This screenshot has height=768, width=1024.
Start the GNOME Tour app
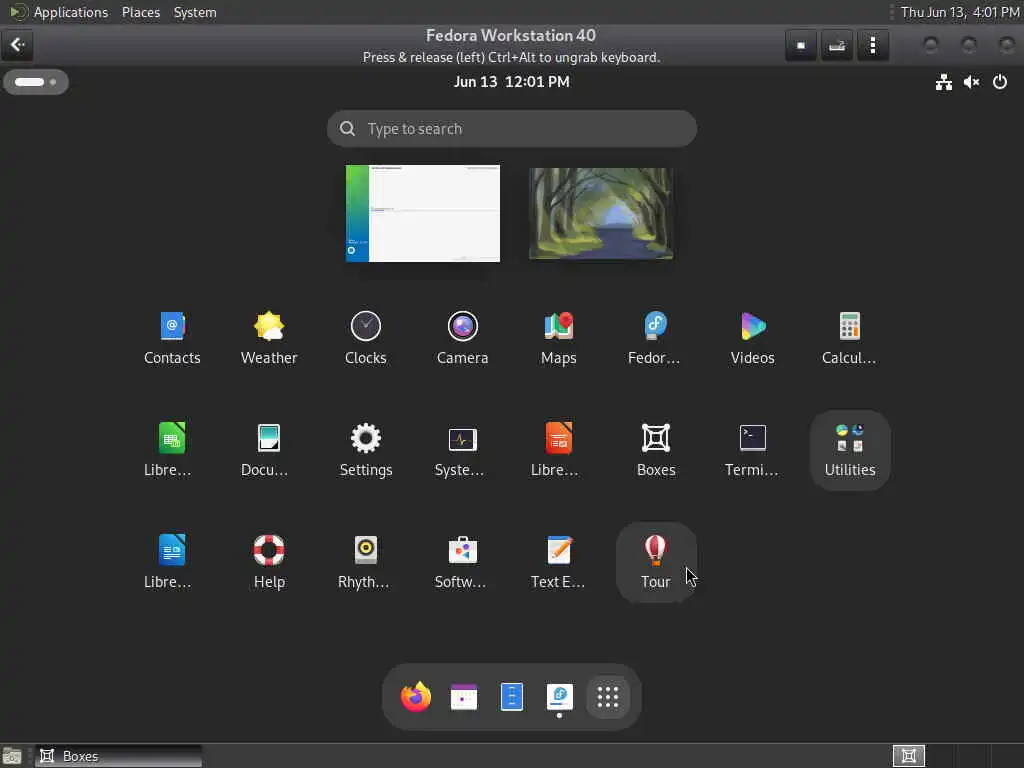tap(656, 562)
